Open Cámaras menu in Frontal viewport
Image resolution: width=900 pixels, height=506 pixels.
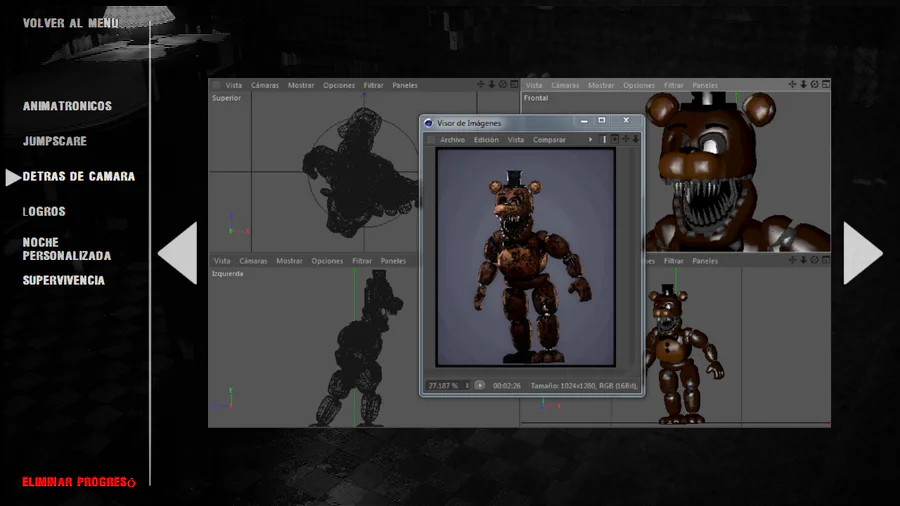565,85
